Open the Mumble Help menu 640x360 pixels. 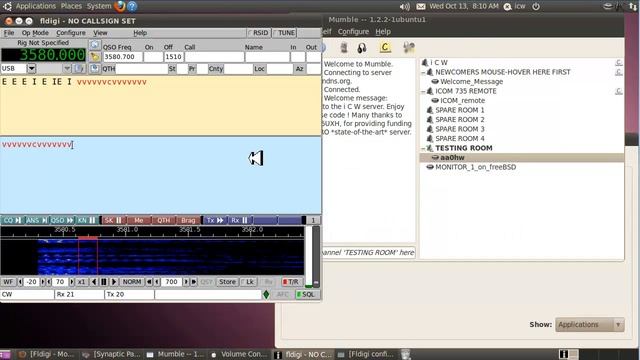pyautogui.click(x=383, y=31)
